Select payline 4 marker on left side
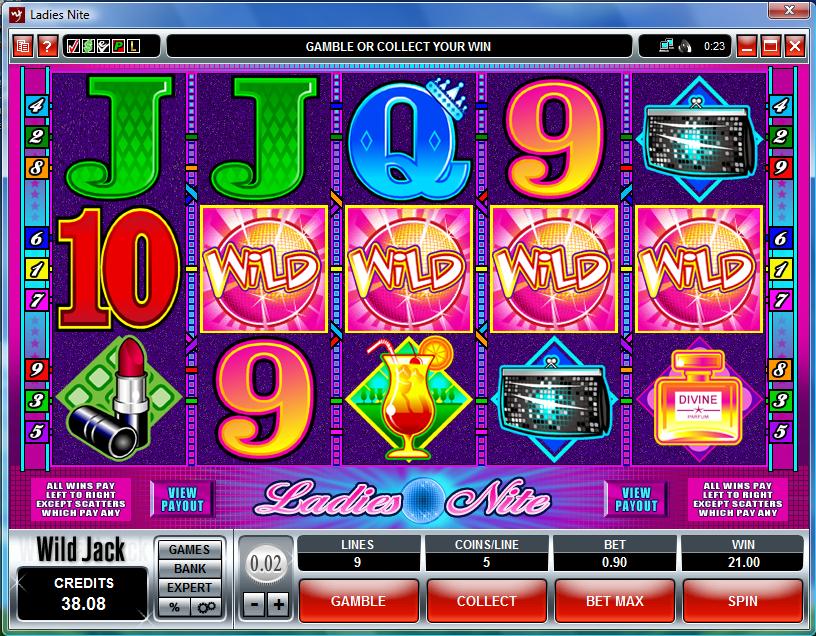Image resolution: width=816 pixels, height=636 pixels. coord(36,106)
